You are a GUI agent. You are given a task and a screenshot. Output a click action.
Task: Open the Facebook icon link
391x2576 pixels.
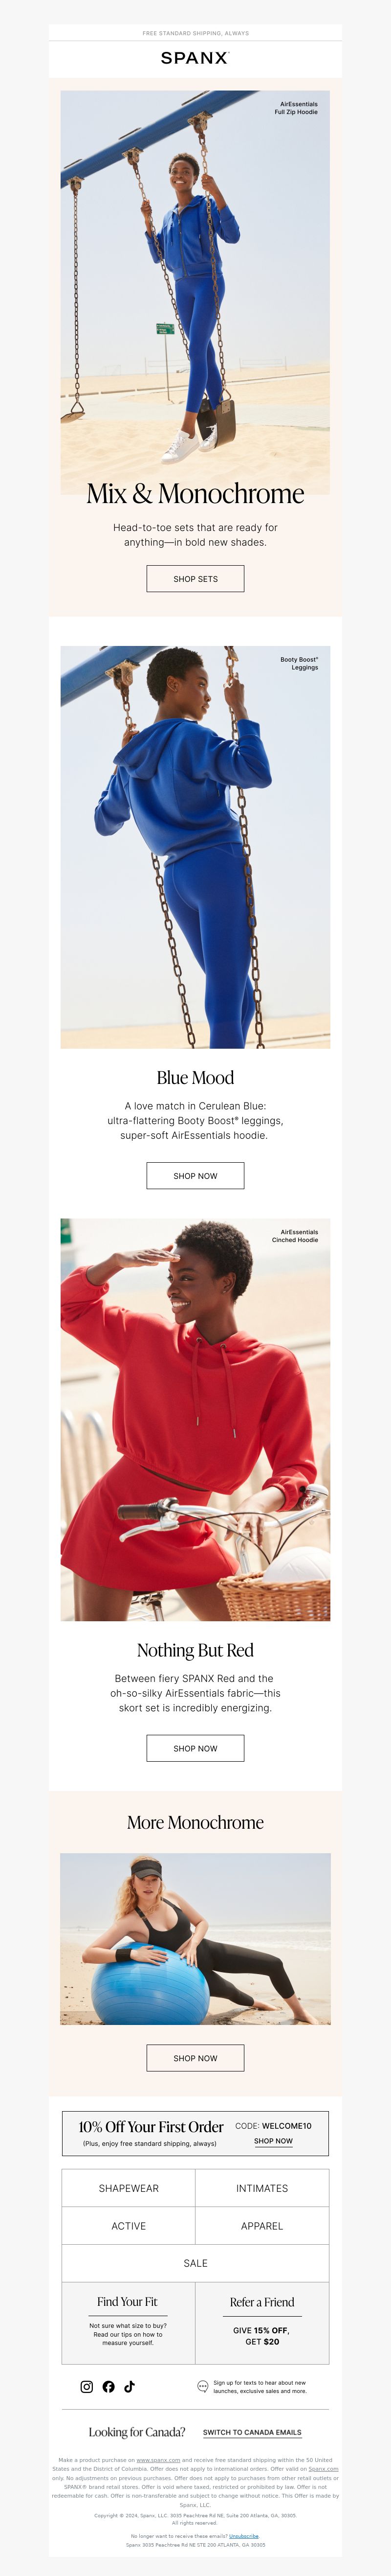pyautogui.click(x=108, y=2387)
